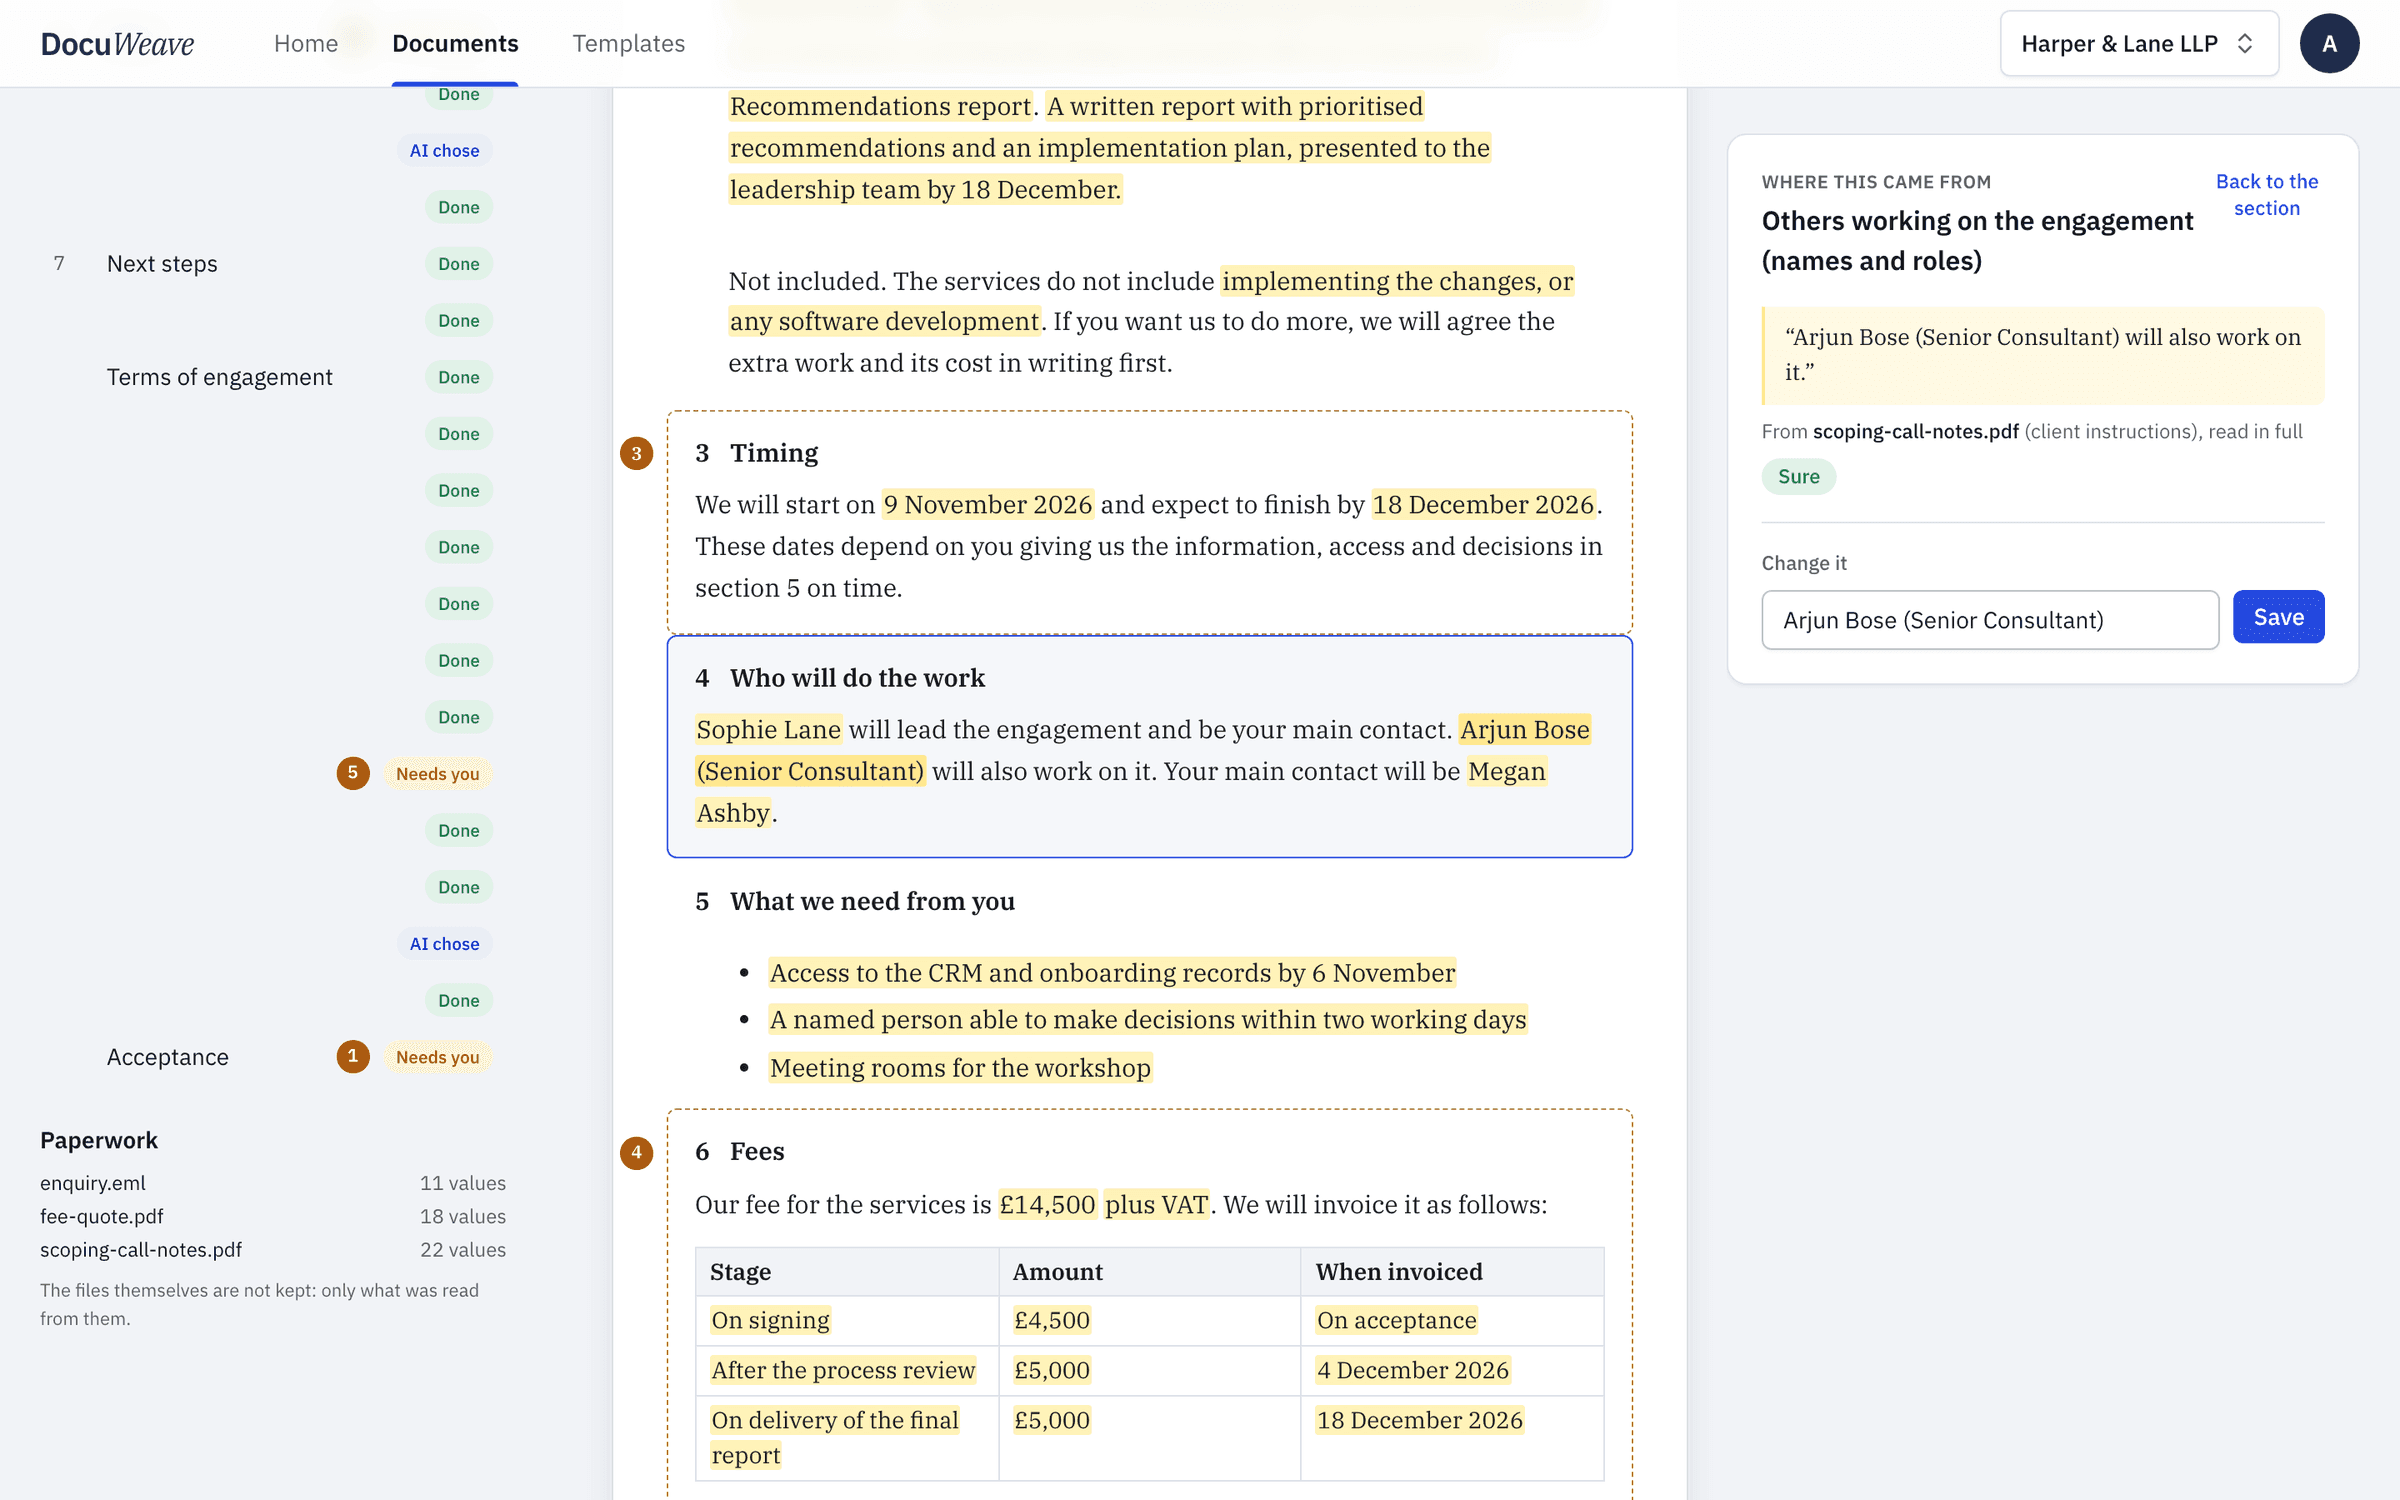Open the DocuWeave logo home link
Image resolution: width=2400 pixels, height=1500 pixels.
[x=117, y=43]
